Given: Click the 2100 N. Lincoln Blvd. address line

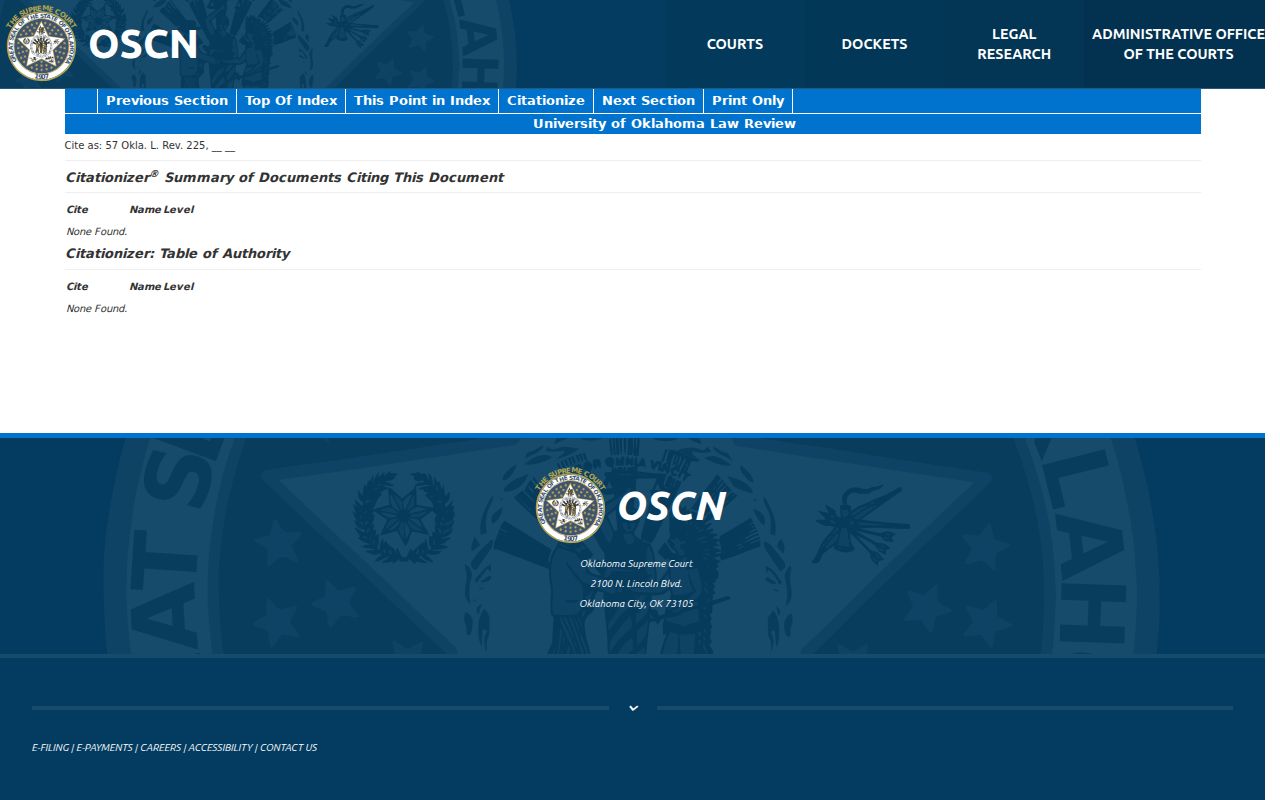Looking at the screenshot, I should coord(636,584).
